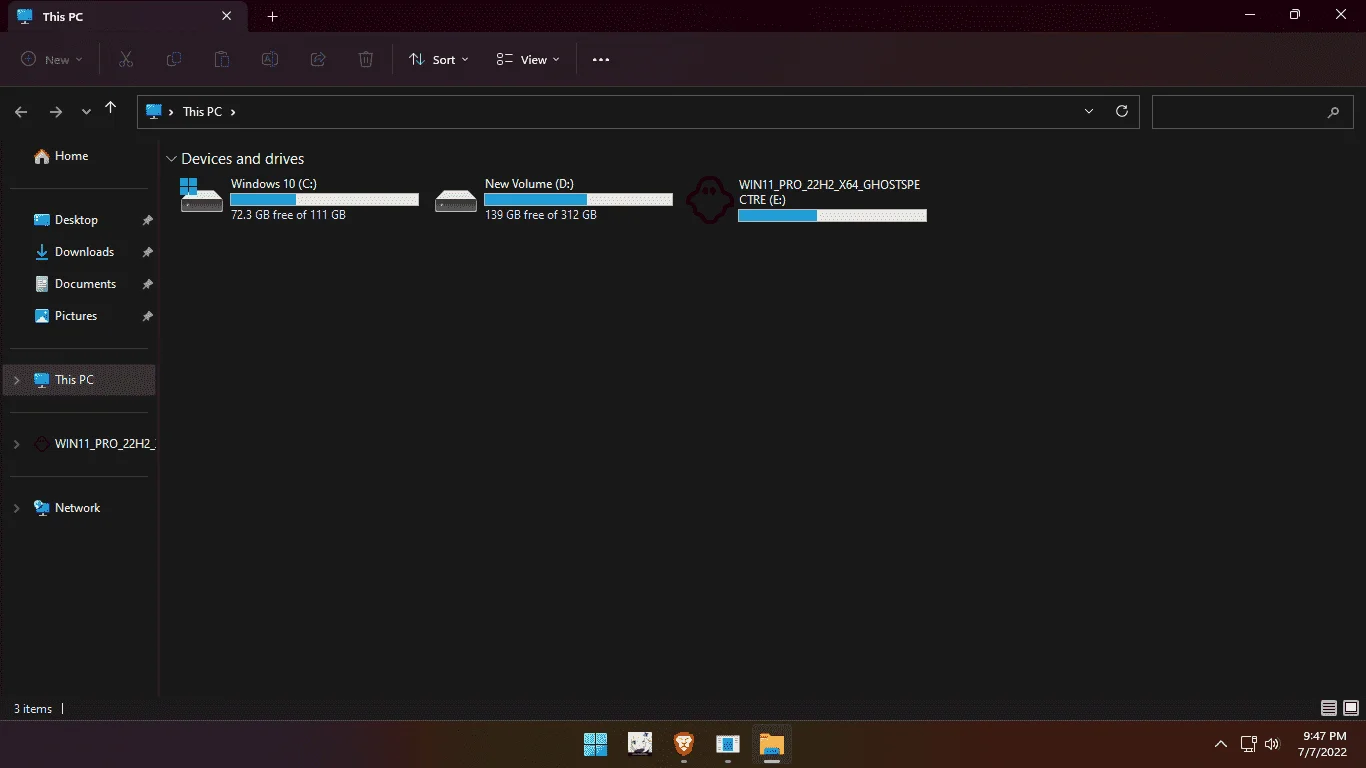Click the Share icon in toolbar

318,60
